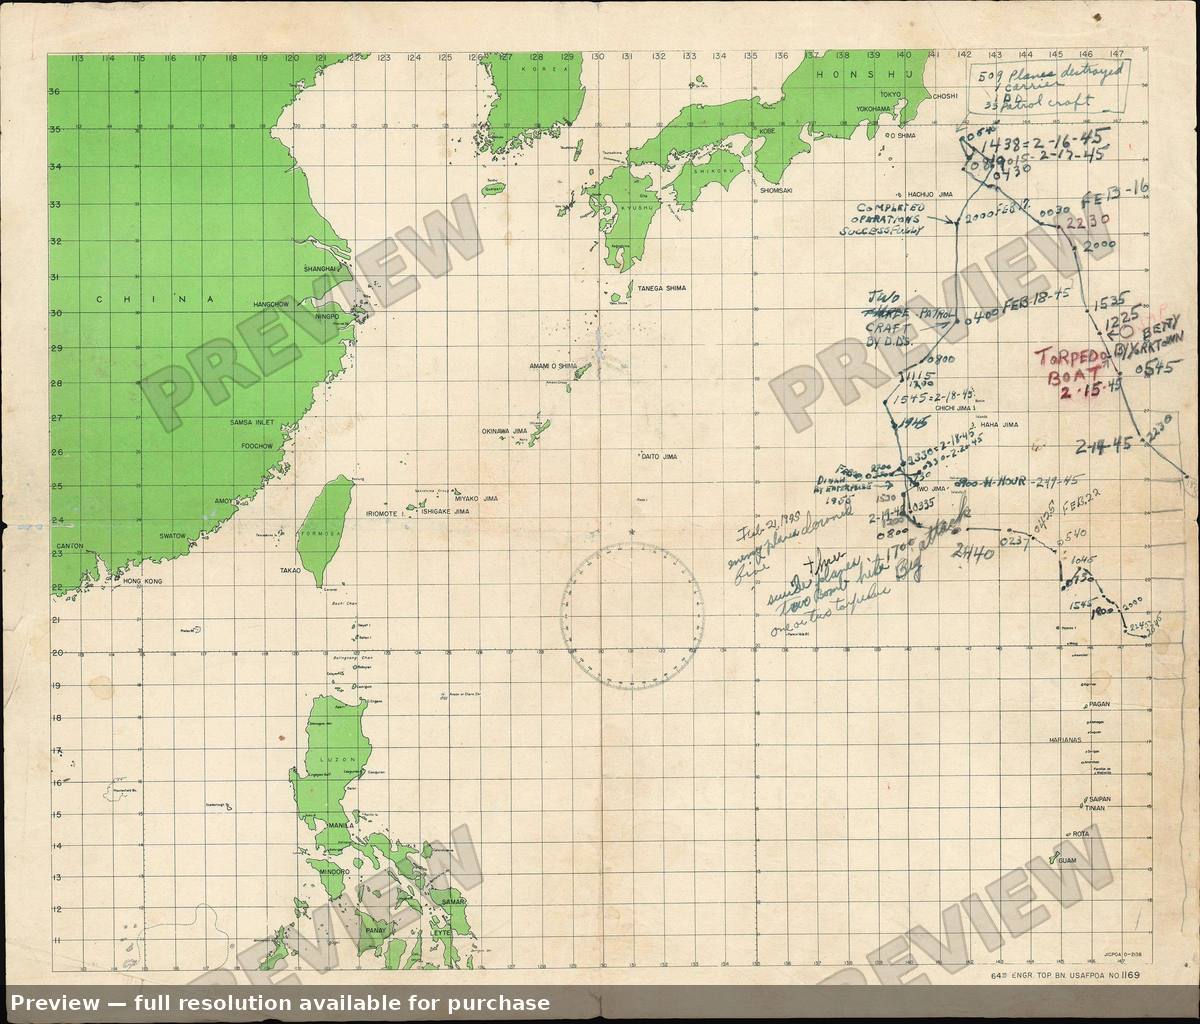
Task: Click the PAGAN island label
Action: (1100, 704)
